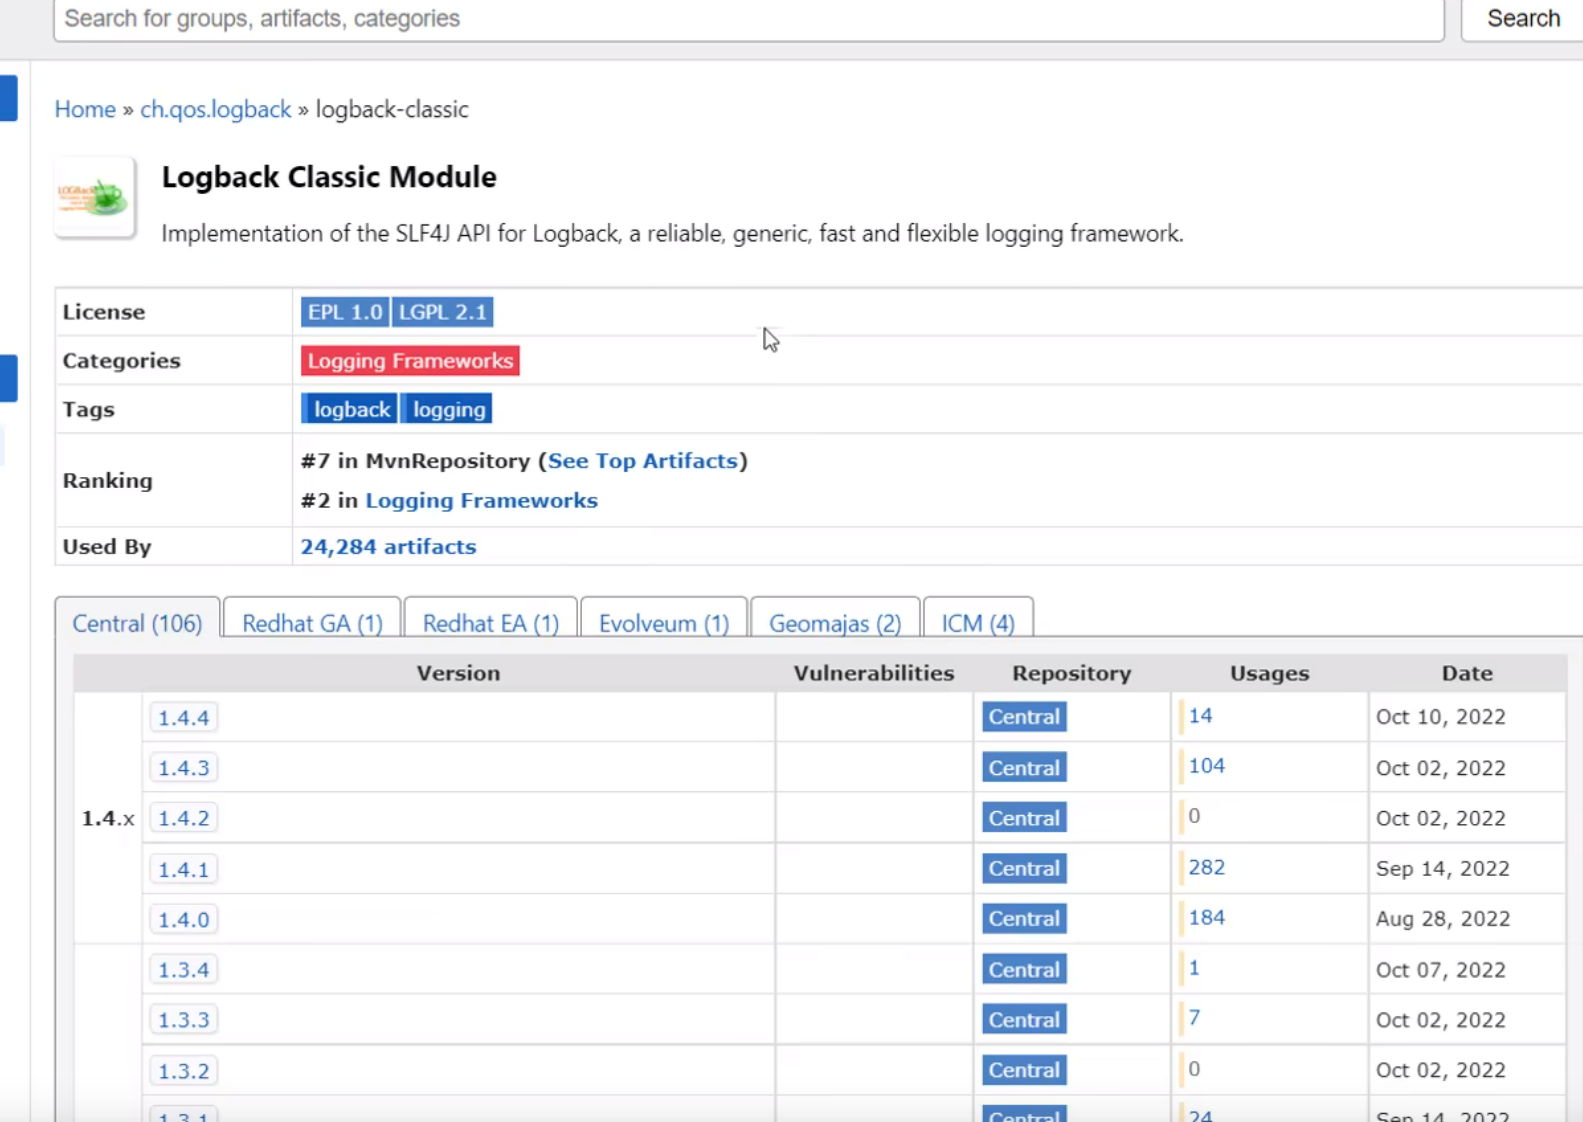The width and height of the screenshot is (1583, 1122).
Task: Open the 14 usages link for 1.4.4
Action: (1200, 716)
